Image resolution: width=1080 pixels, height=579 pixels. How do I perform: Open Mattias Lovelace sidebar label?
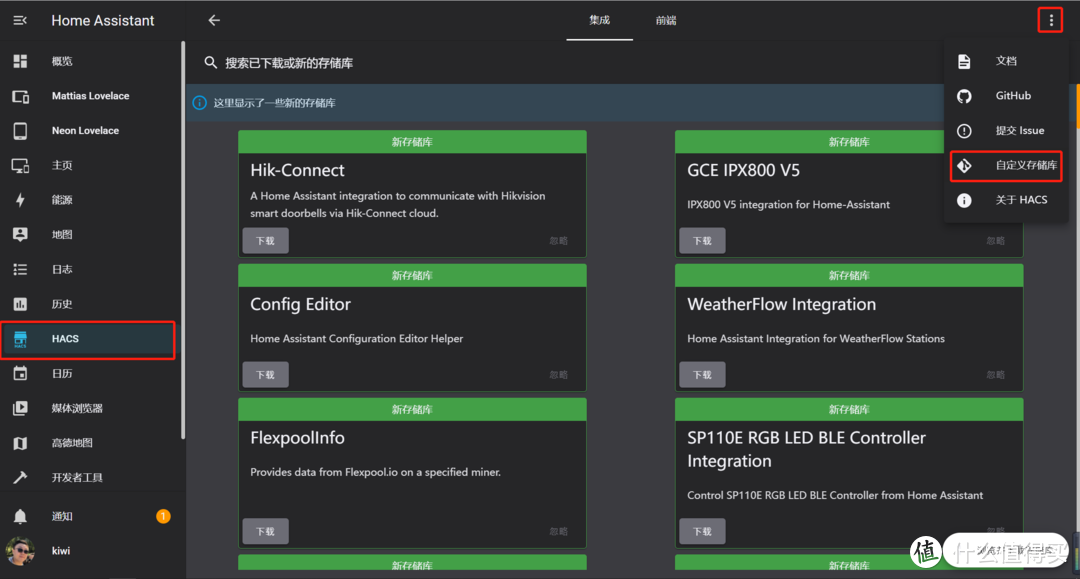90,96
